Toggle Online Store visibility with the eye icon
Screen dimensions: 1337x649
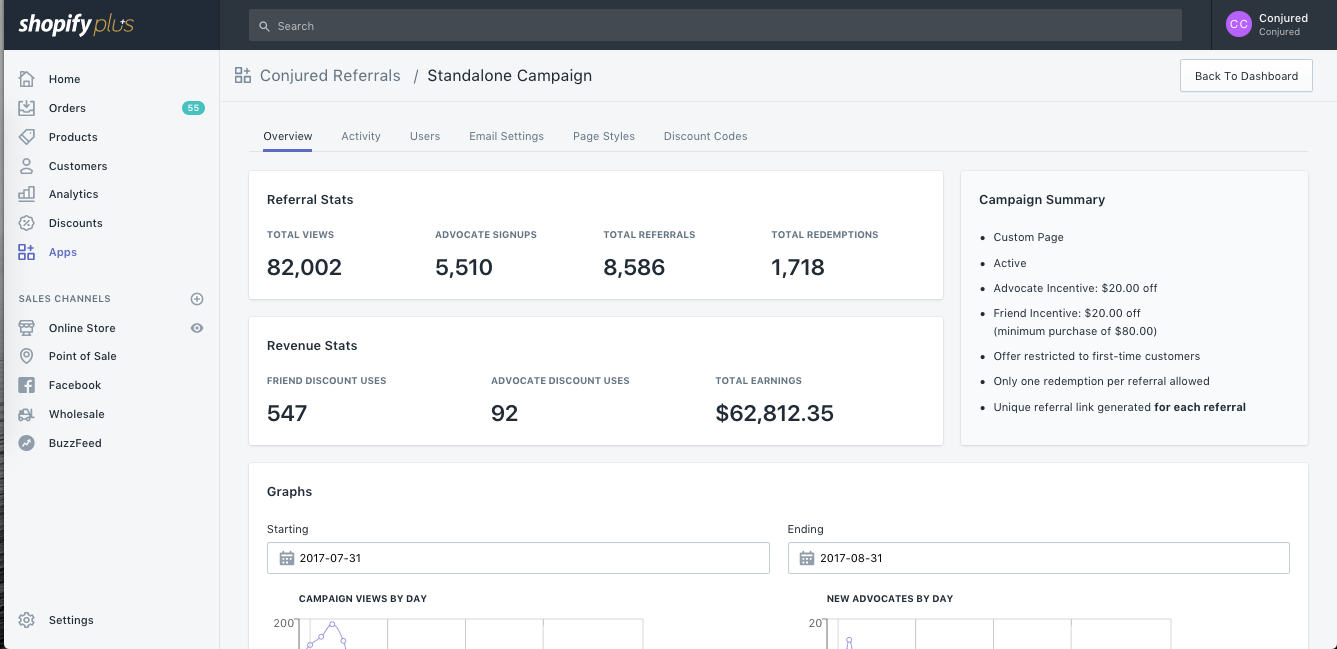197,327
